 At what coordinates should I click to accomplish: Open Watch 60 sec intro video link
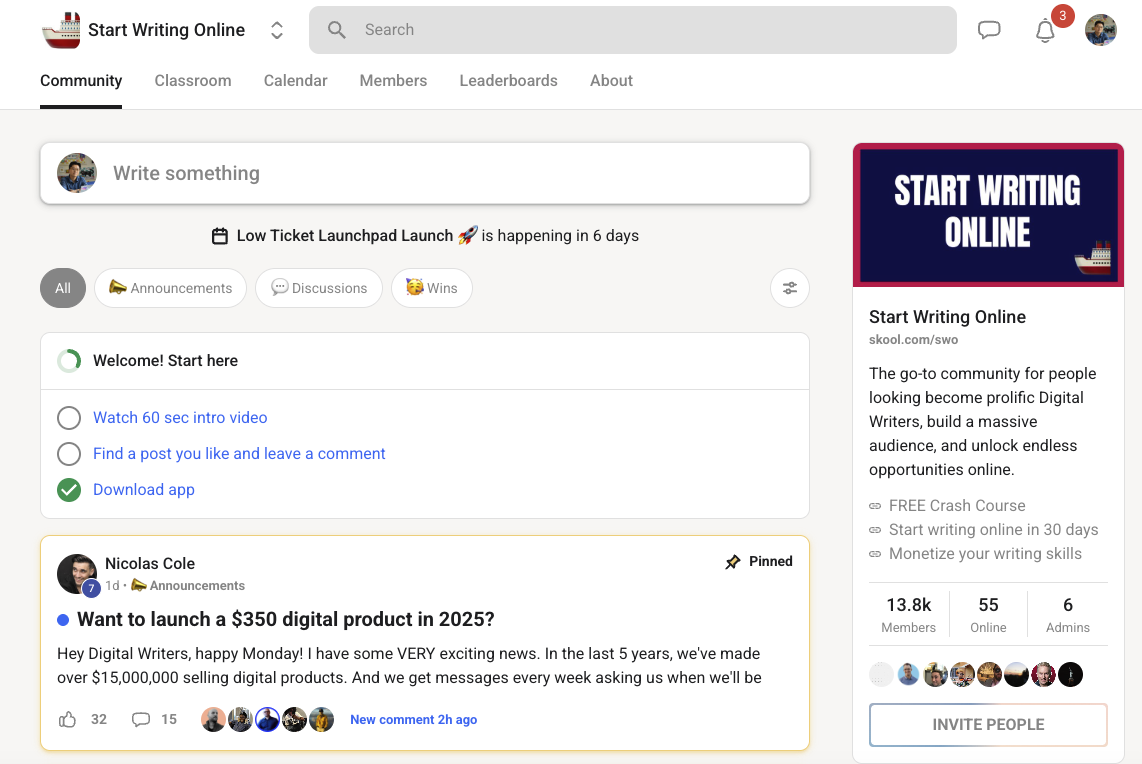click(x=180, y=417)
